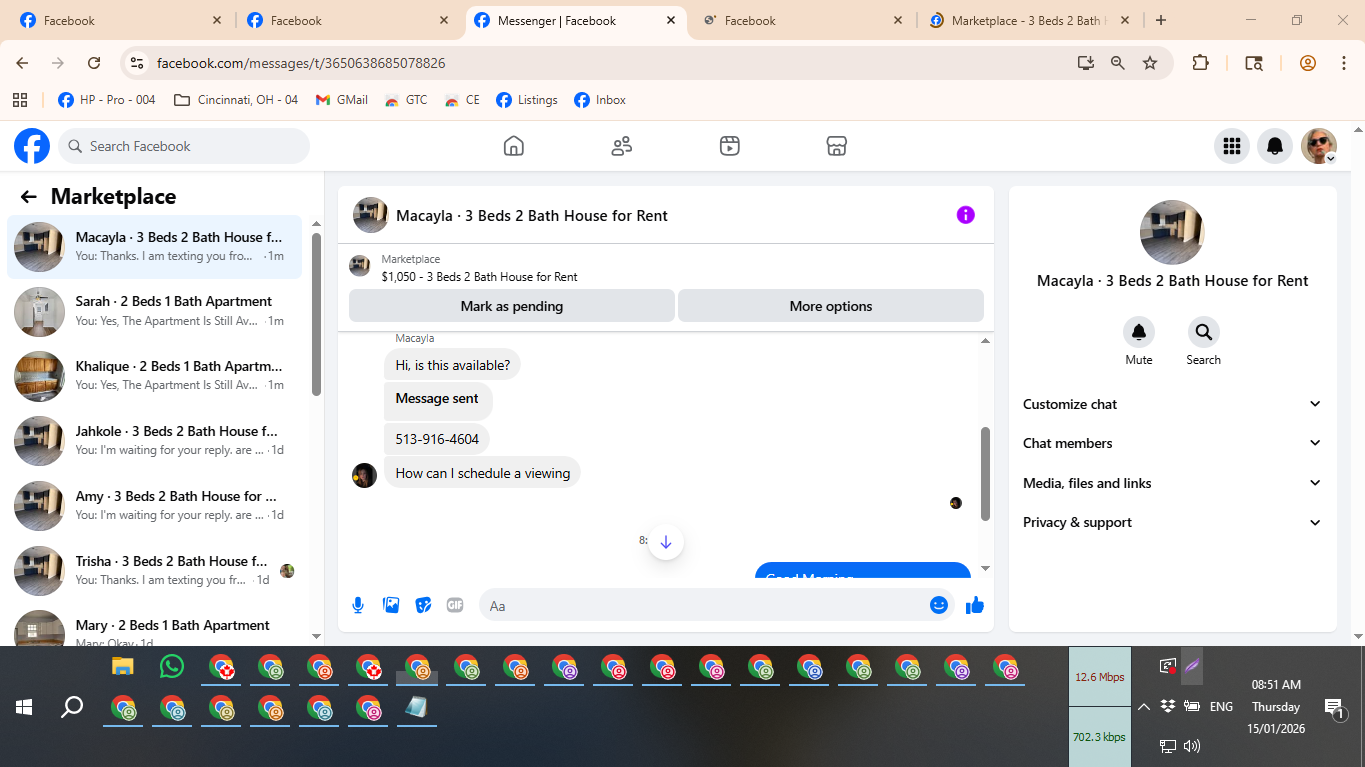Image resolution: width=1365 pixels, height=767 pixels.
Task: Open Marketplace storefront icon in top navigation
Action: [837, 146]
